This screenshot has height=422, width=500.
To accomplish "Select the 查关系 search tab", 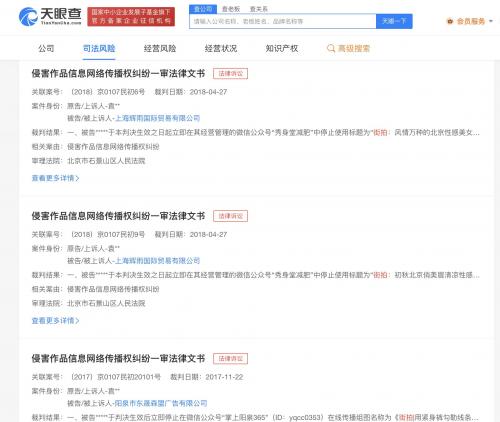I will coord(259,9).
